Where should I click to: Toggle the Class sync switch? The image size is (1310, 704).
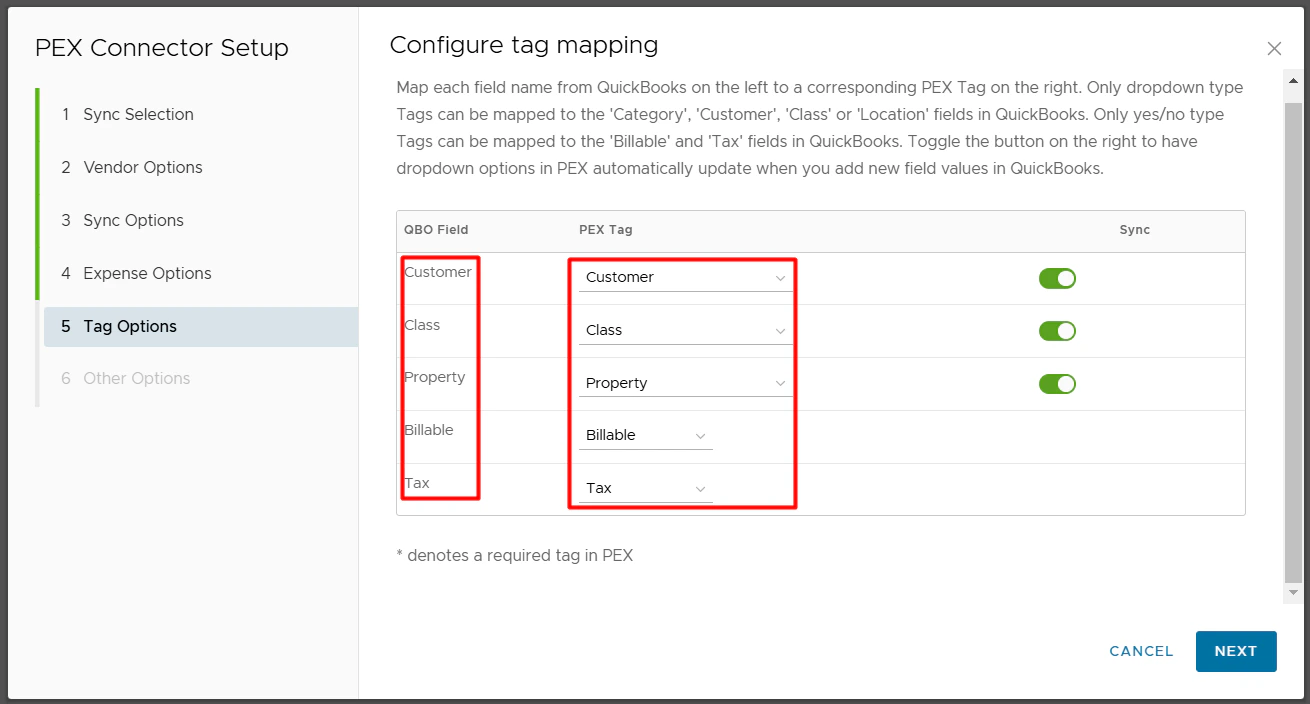1057,331
